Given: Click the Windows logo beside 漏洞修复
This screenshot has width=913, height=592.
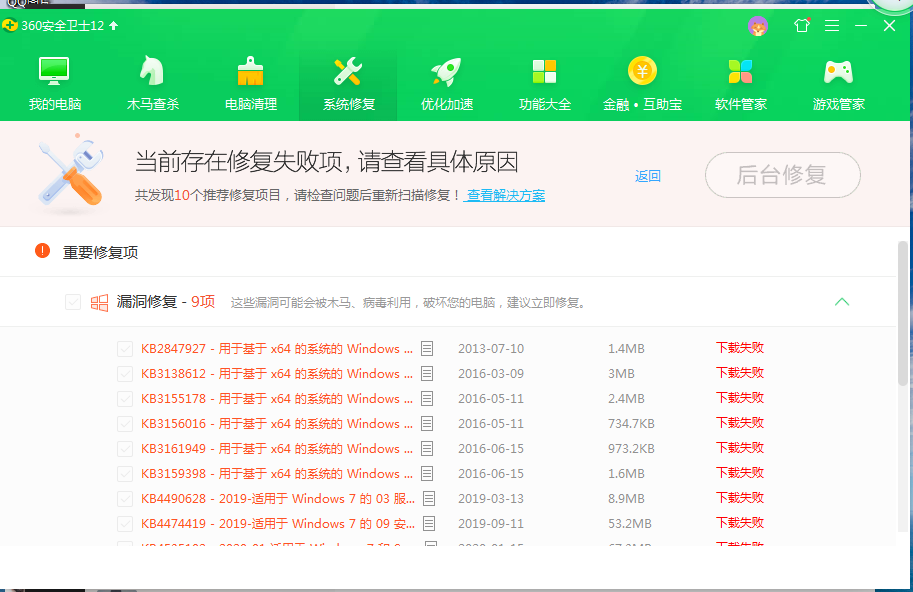Looking at the screenshot, I should coord(100,303).
